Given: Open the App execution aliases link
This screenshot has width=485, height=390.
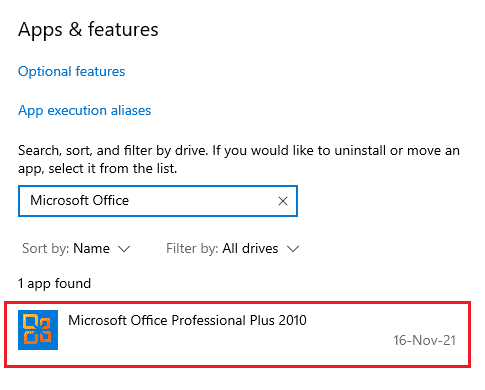Looking at the screenshot, I should [x=85, y=110].
